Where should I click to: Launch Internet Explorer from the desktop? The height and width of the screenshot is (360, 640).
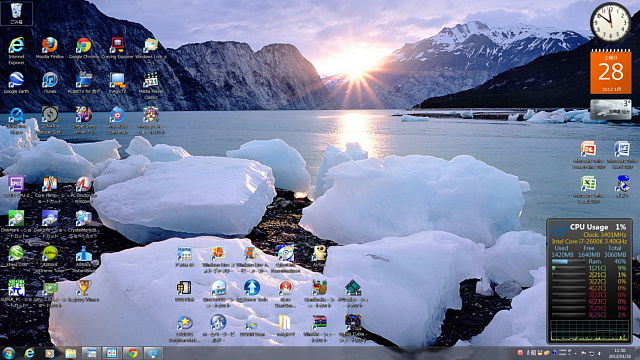pos(16,50)
